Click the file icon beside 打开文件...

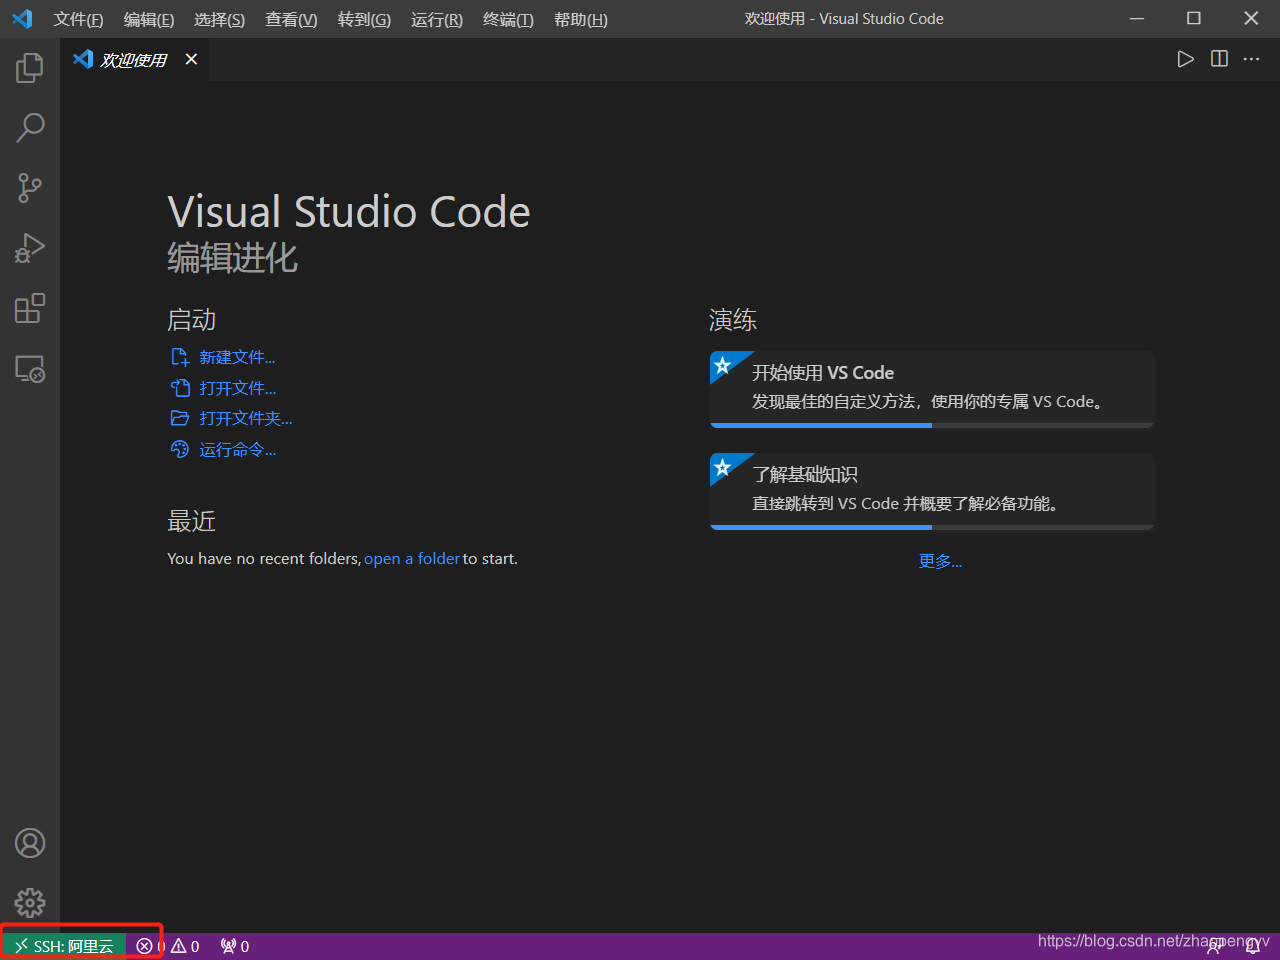pyautogui.click(x=180, y=388)
